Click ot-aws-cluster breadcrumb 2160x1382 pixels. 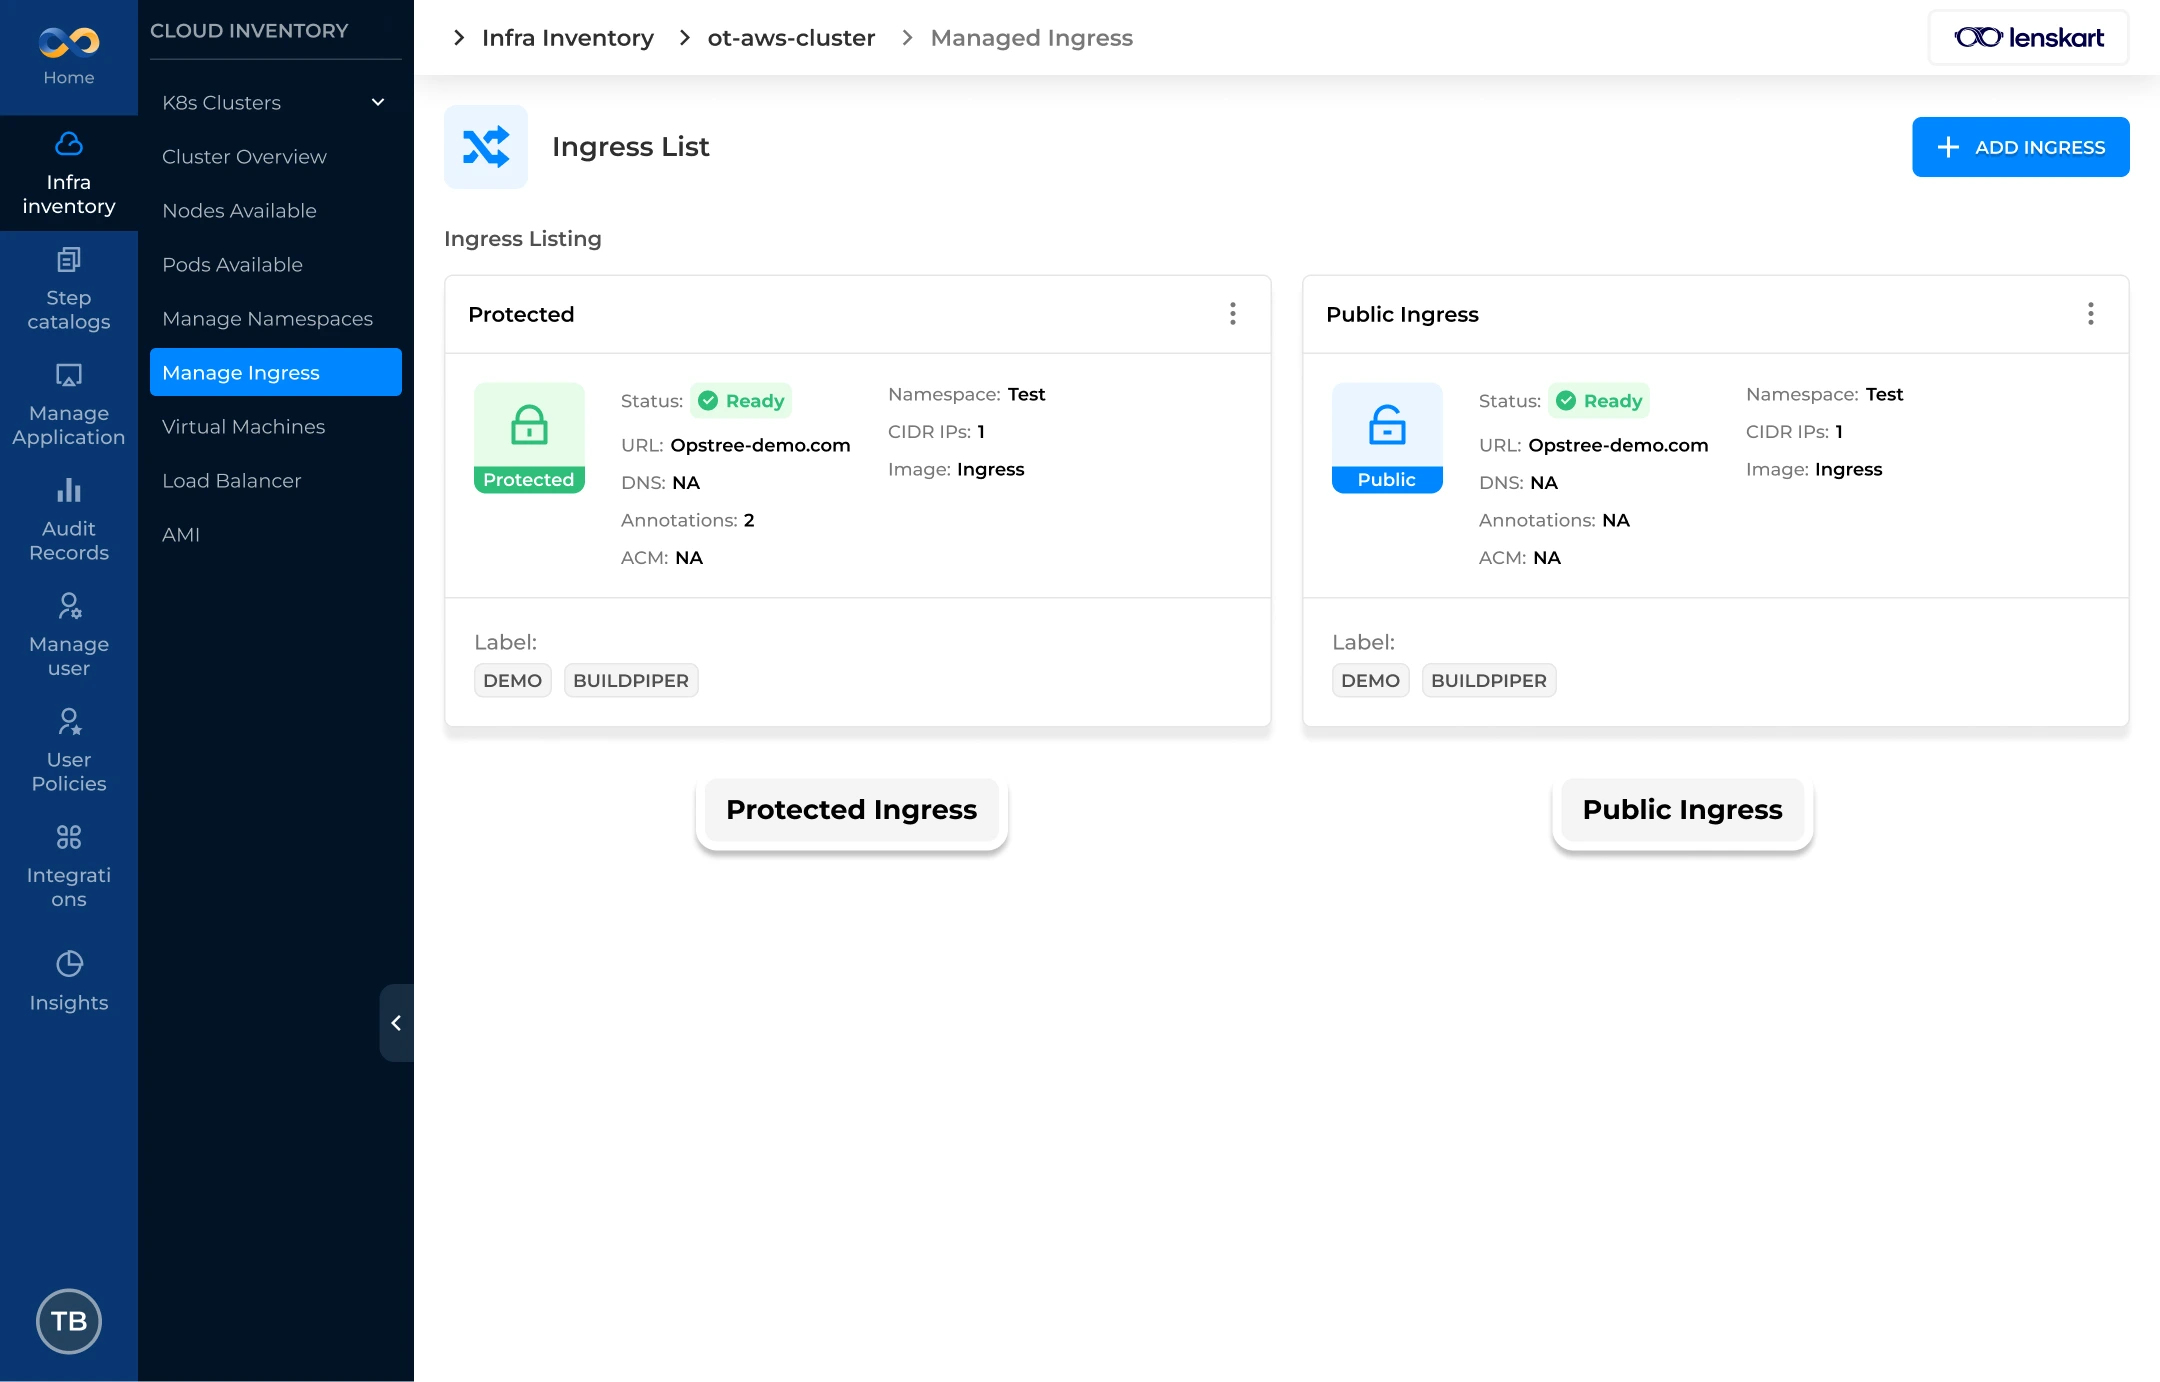(x=791, y=38)
